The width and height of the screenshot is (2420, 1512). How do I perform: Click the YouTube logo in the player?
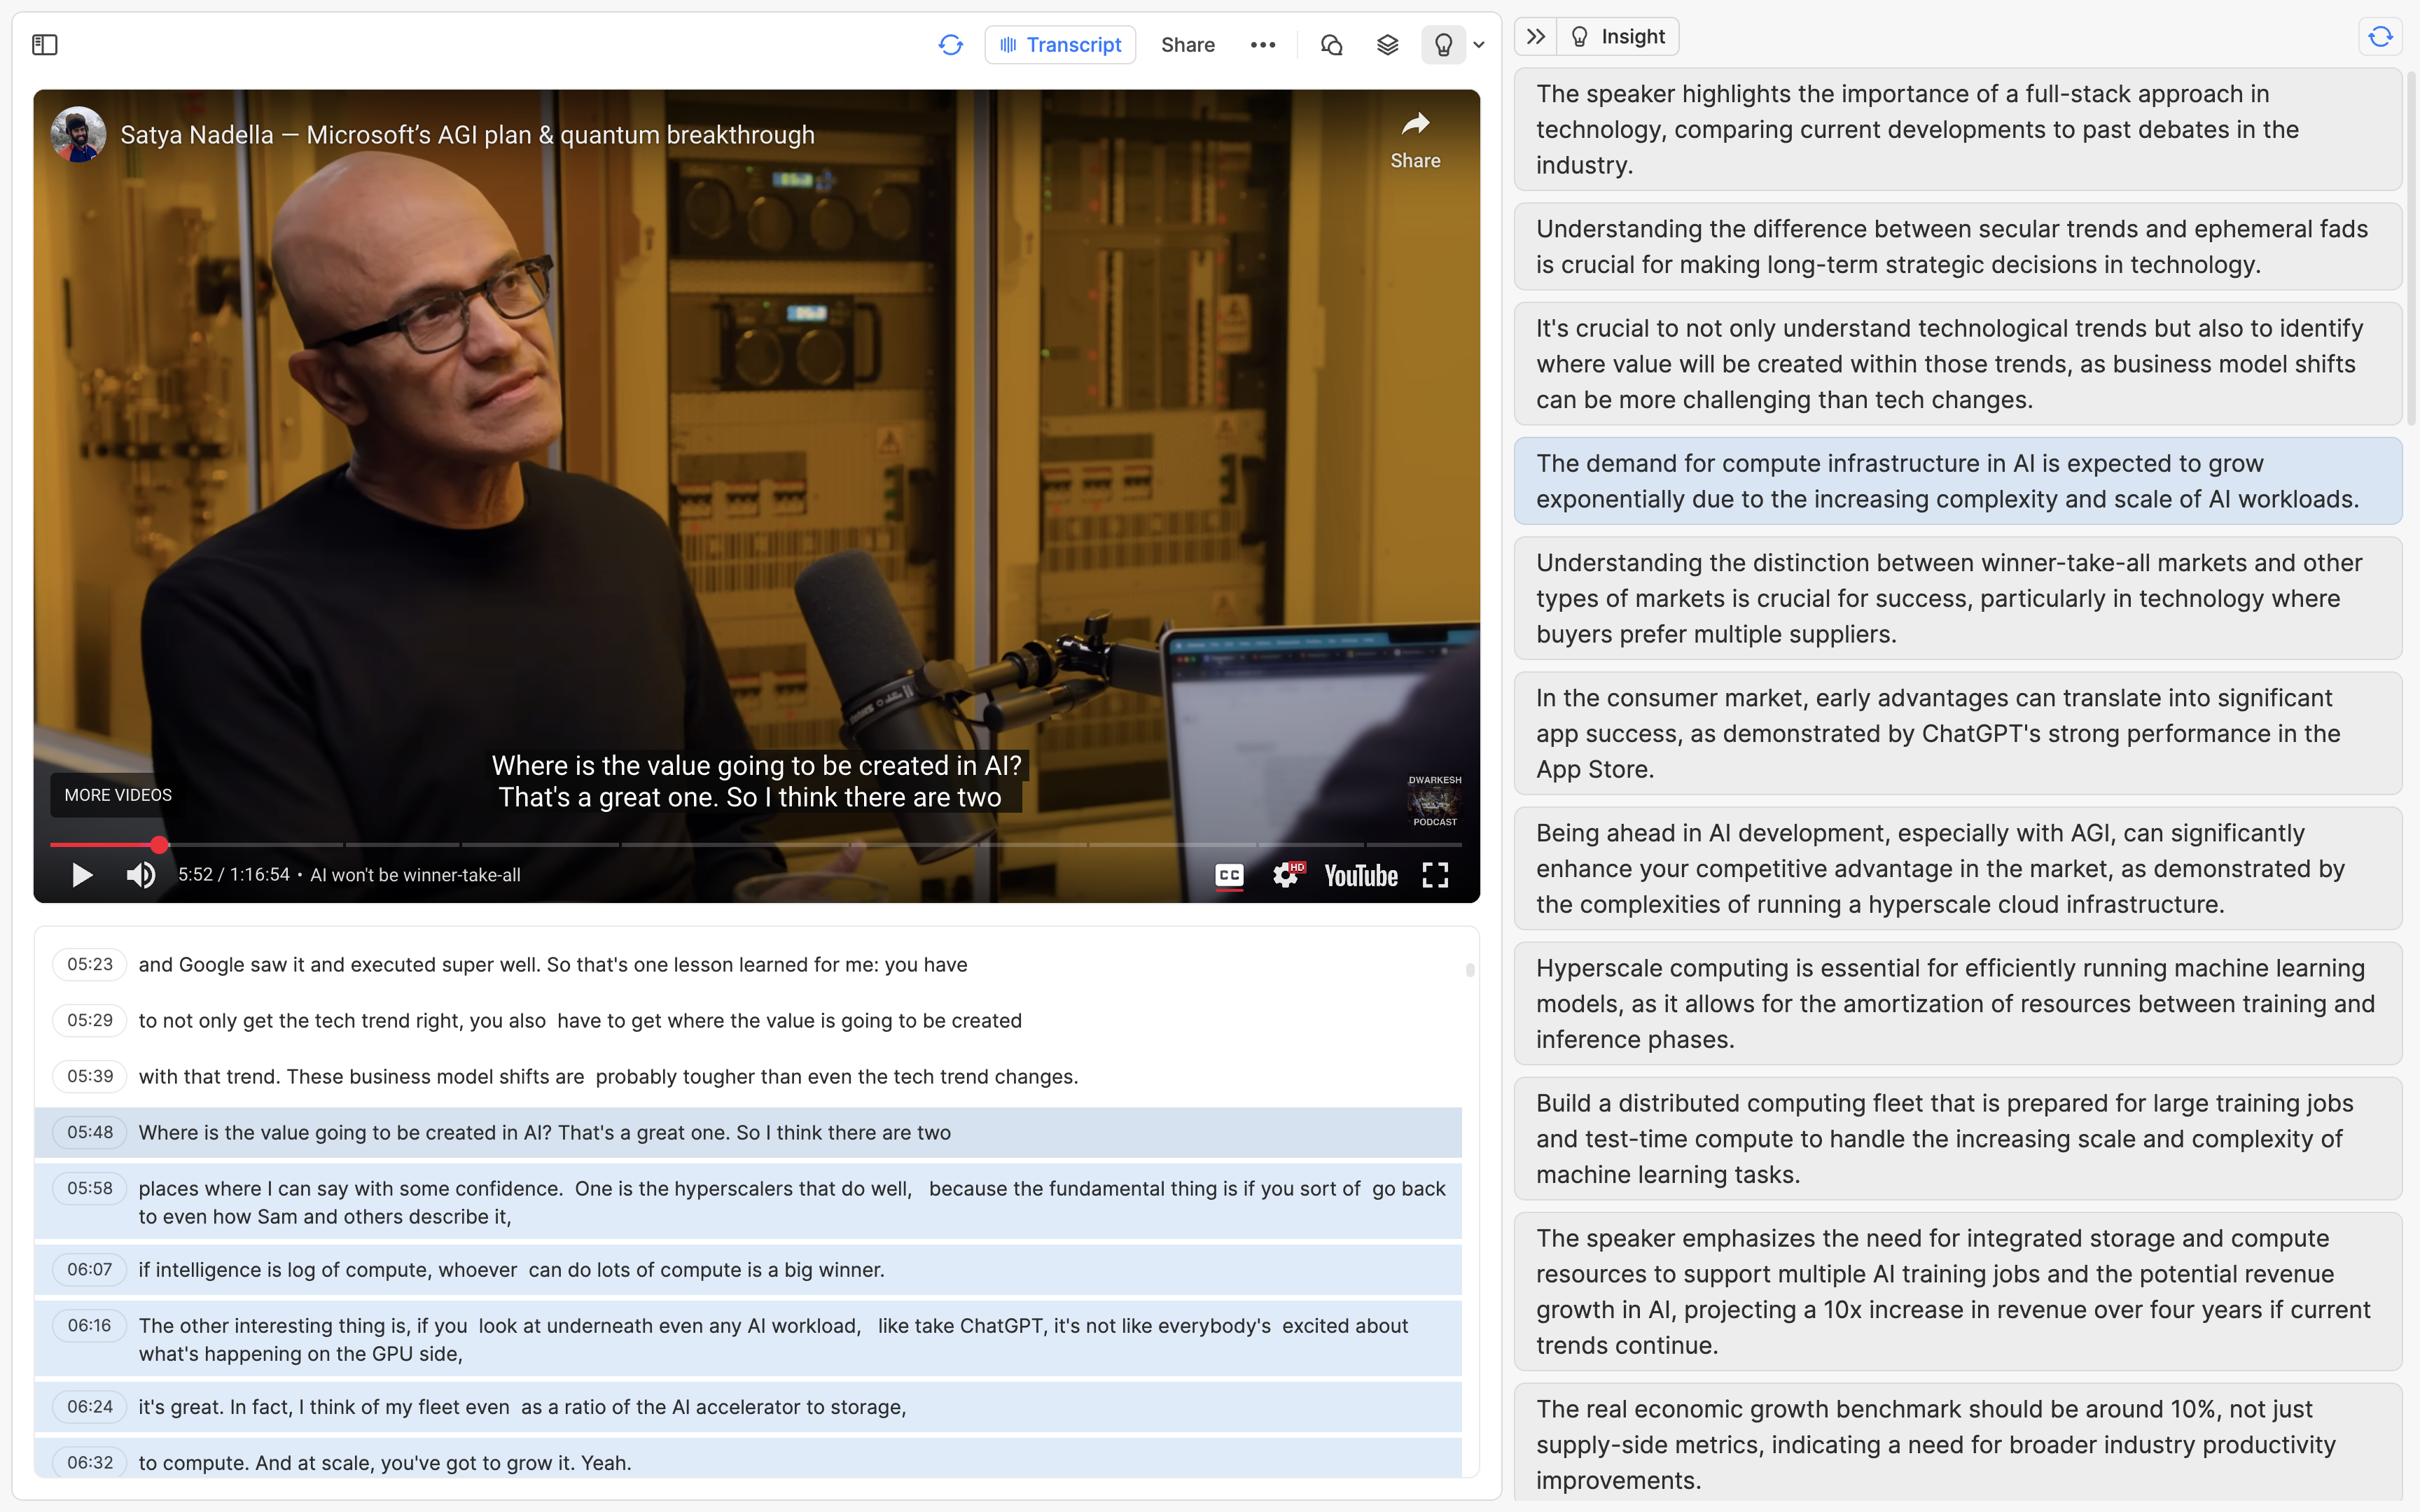[x=1361, y=876]
